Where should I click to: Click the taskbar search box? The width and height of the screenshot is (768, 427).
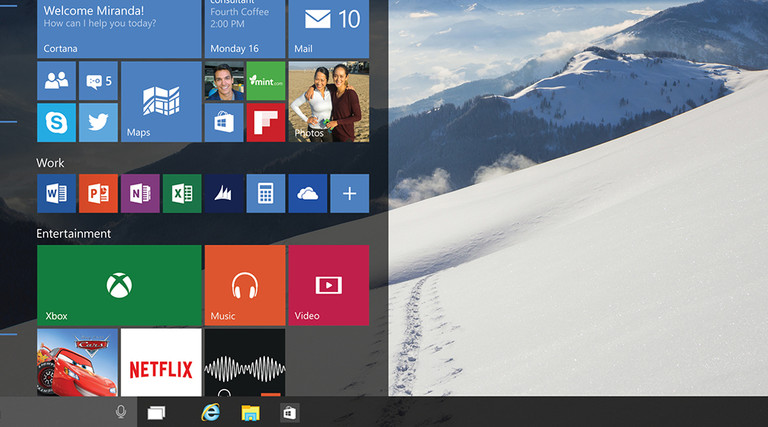(69, 412)
